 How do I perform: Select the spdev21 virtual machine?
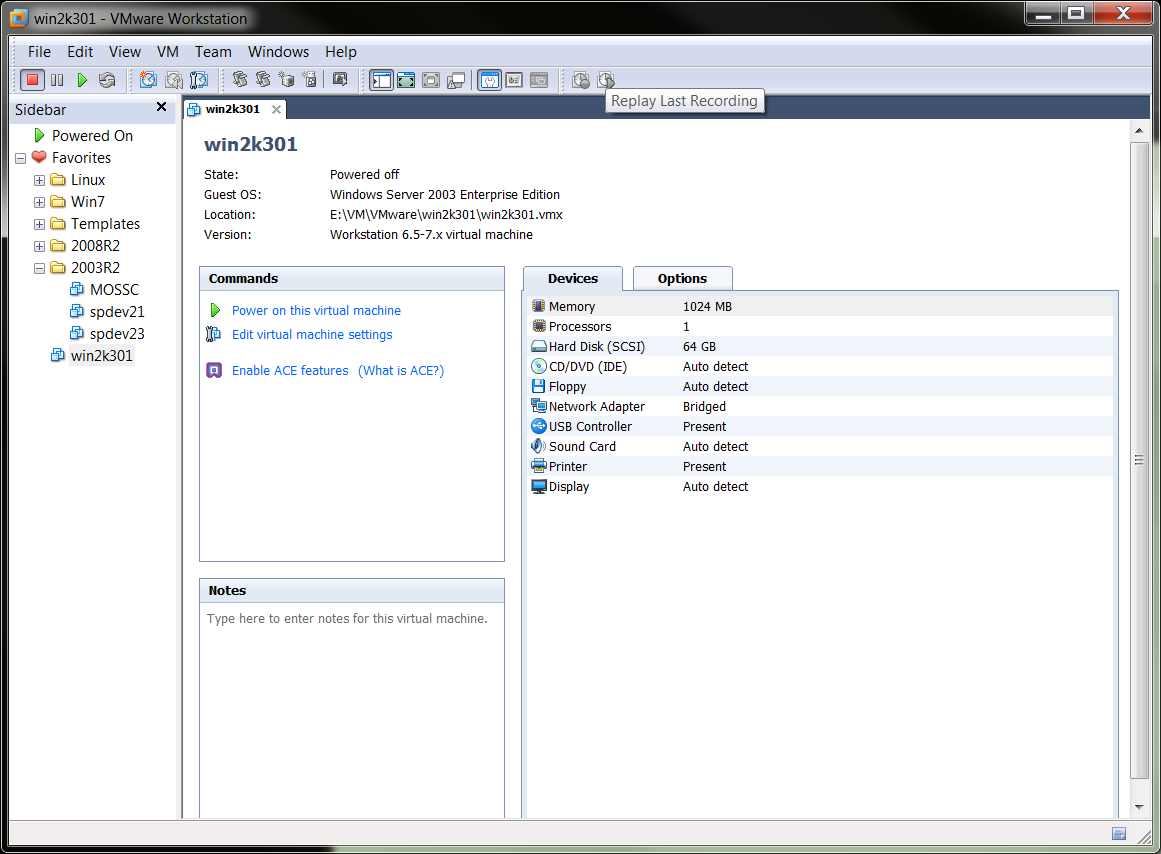(117, 311)
